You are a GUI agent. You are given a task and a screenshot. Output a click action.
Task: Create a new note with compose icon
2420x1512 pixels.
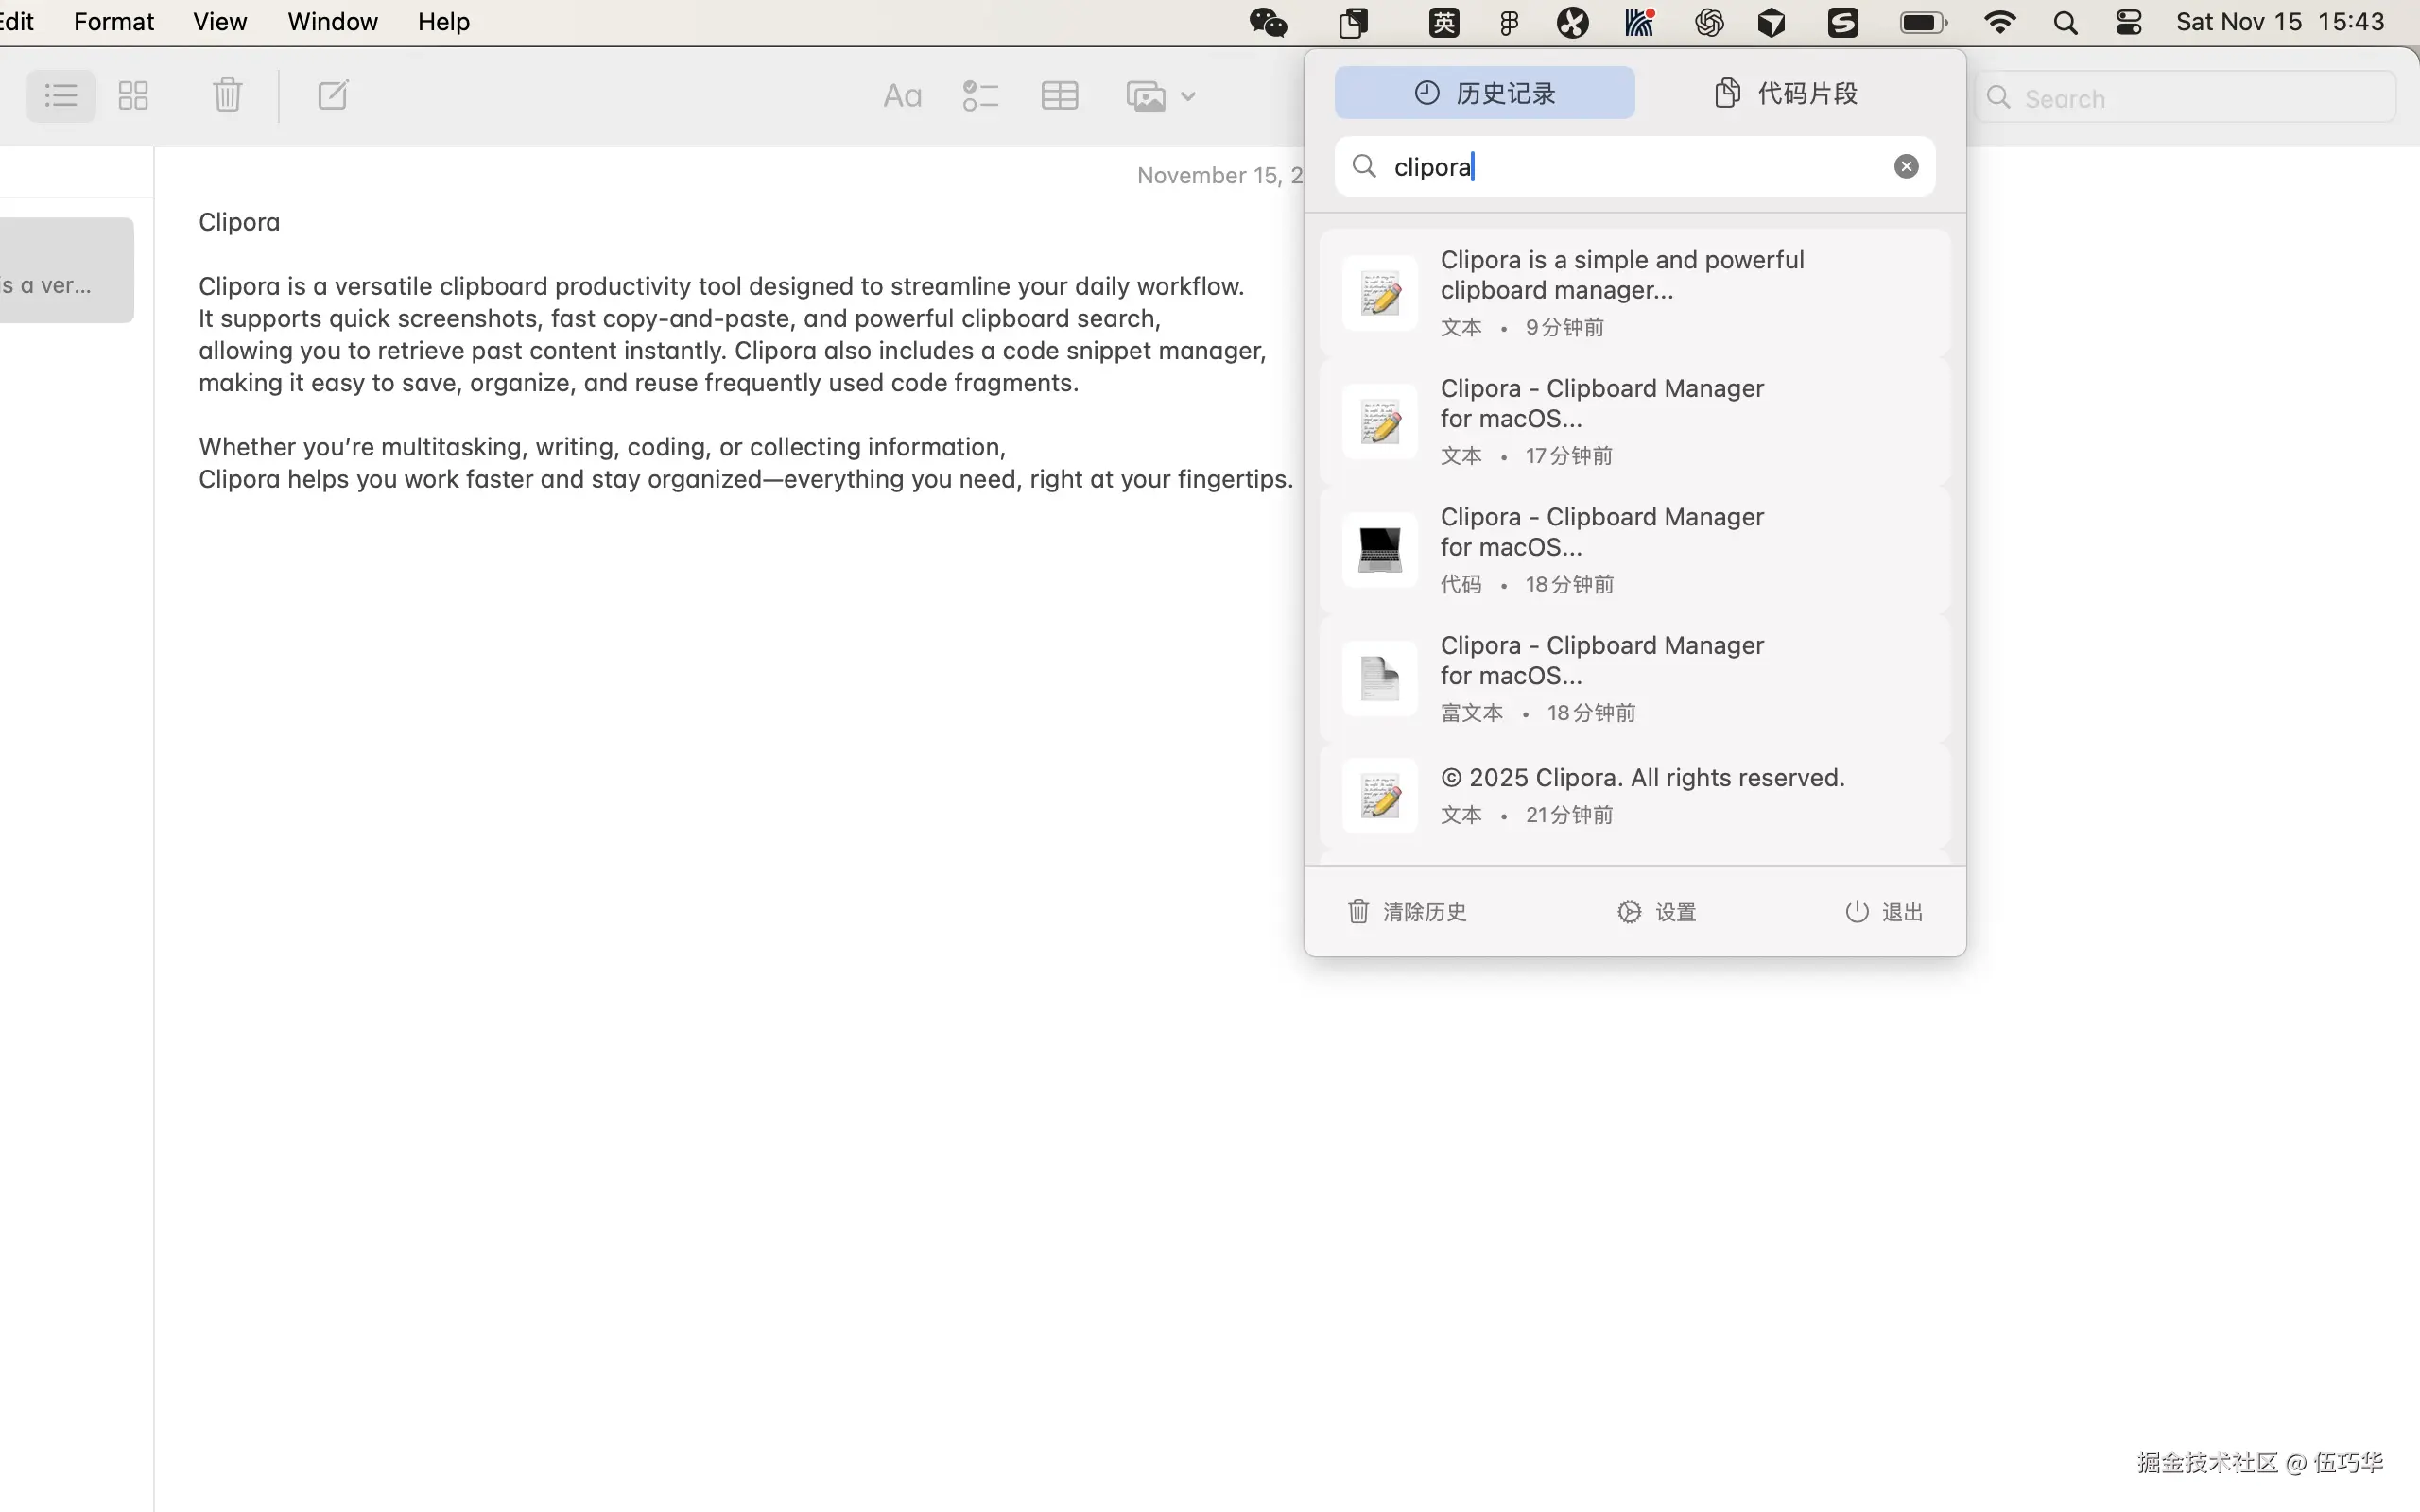332,96
